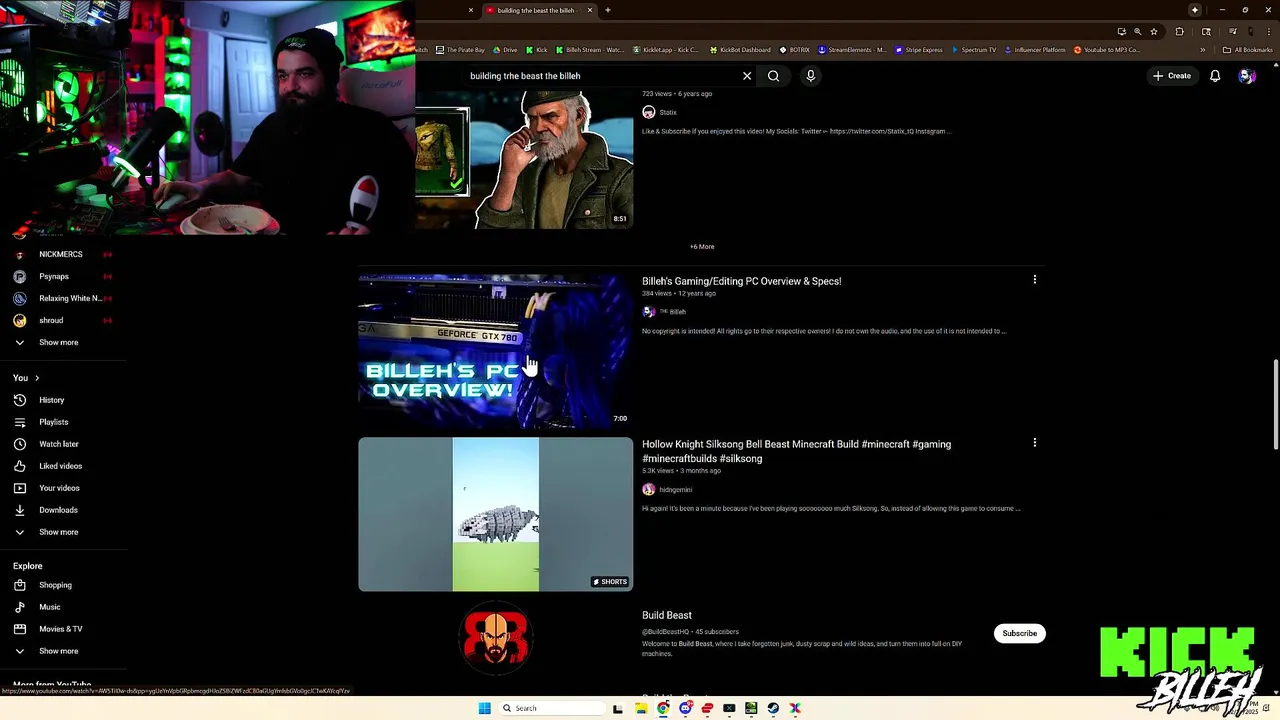1280x720 pixels.
Task: Open the NICKMERCS subscription channel
Action: pyautogui.click(x=63, y=254)
